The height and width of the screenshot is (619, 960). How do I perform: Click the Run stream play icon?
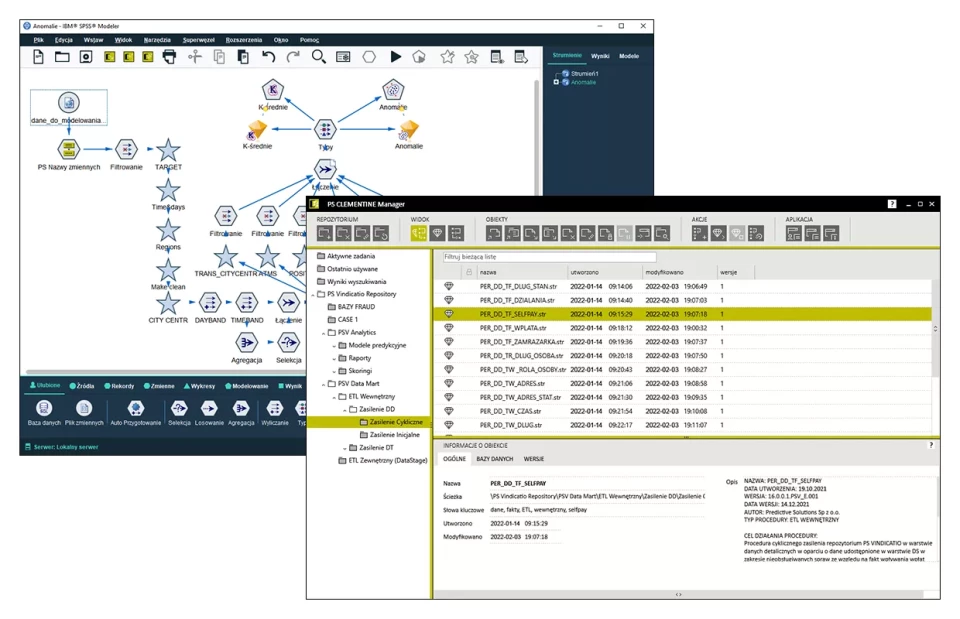[396, 57]
